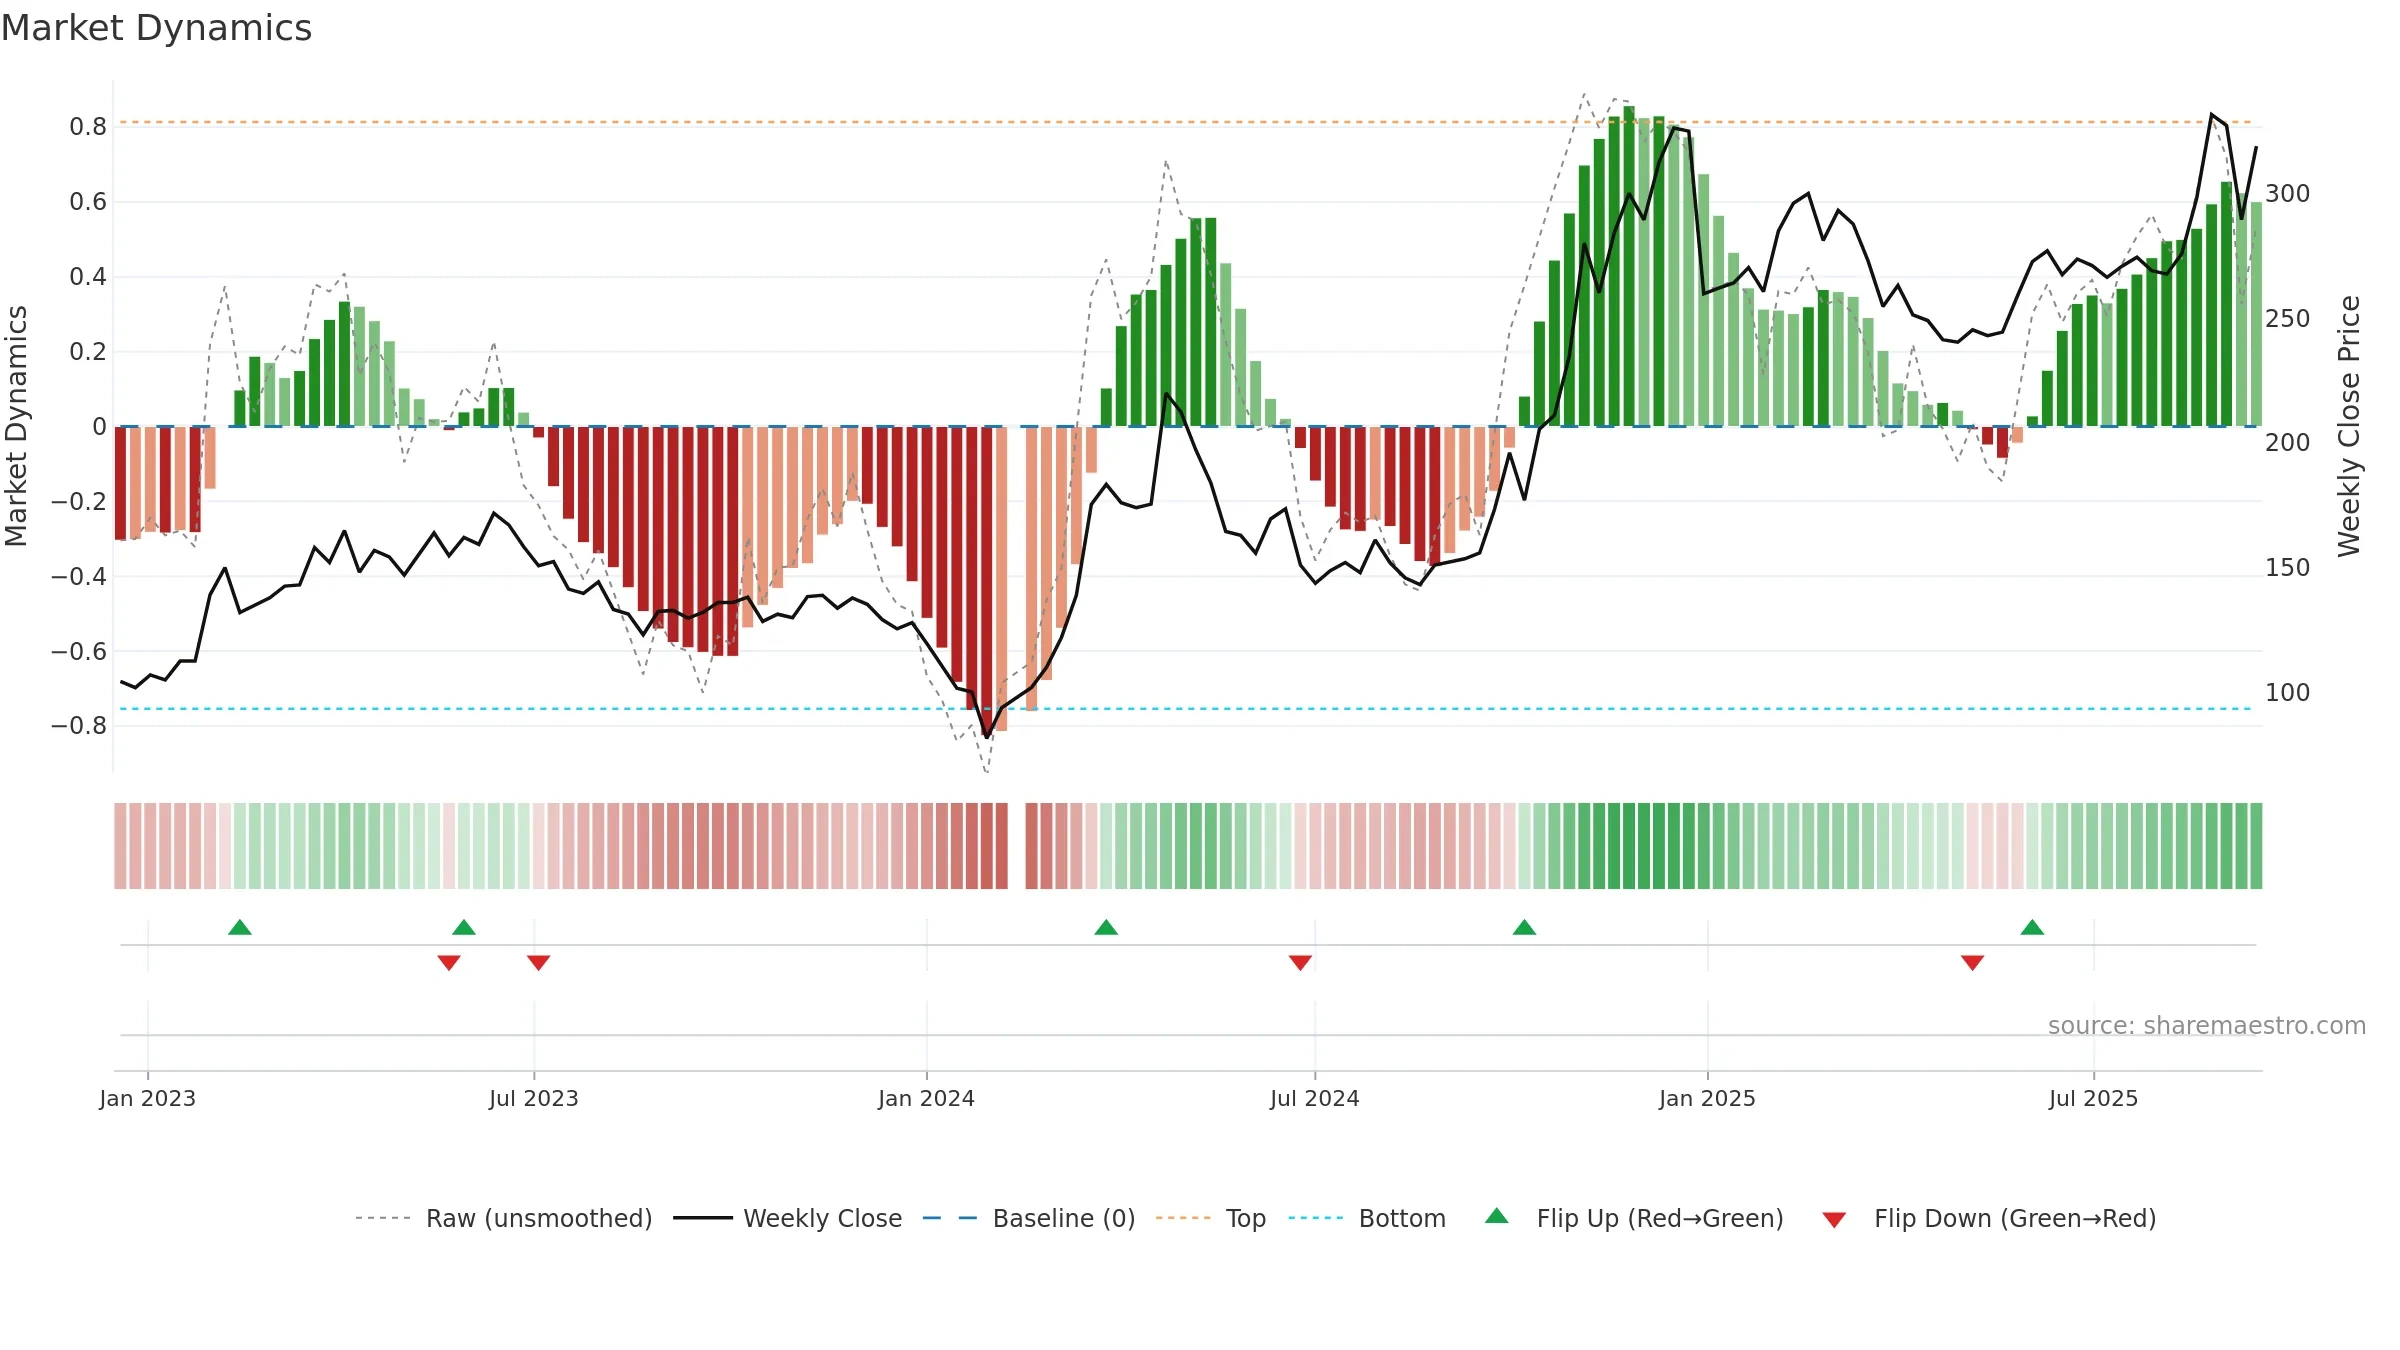Click the −0.8 left axis tick label
This screenshot has width=2400, height=1350.
pyautogui.click(x=79, y=726)
